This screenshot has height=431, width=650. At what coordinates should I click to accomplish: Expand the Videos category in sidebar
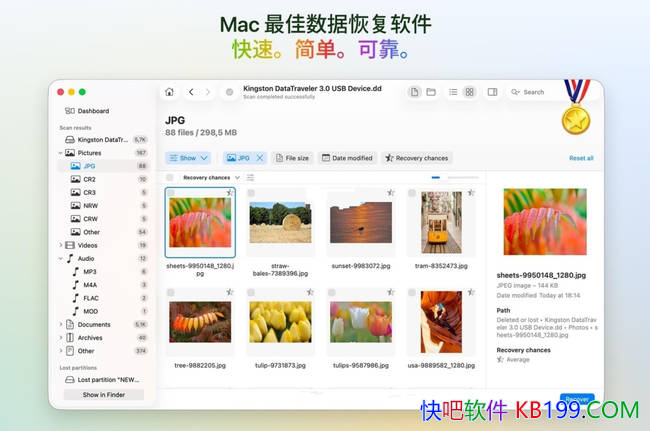click(61, 245)
